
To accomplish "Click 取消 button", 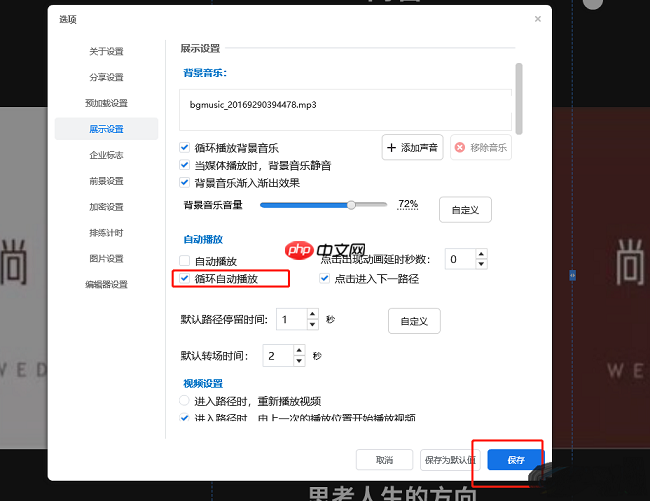I will coord(384,460).
